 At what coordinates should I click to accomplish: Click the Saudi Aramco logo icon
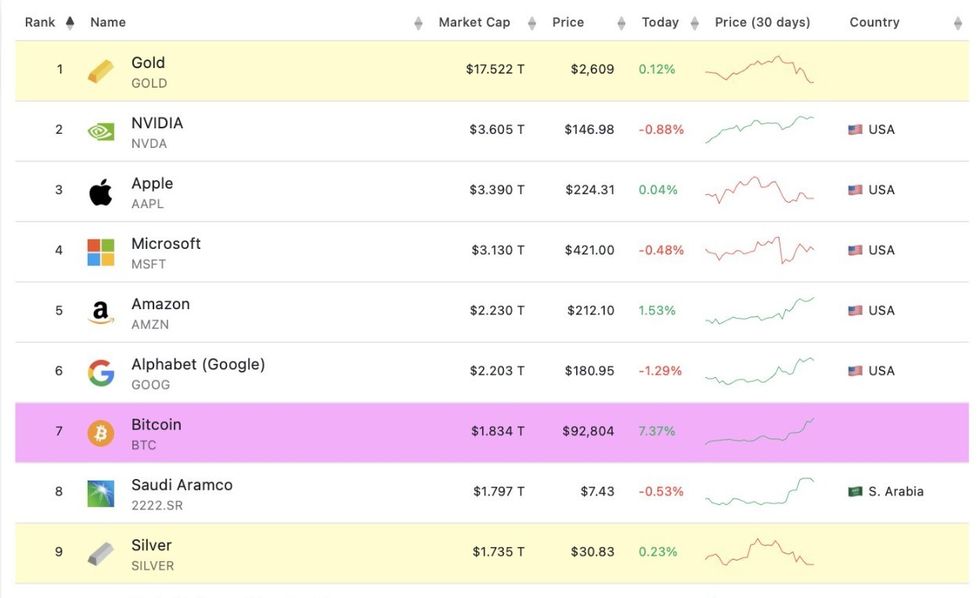[101, 493]
